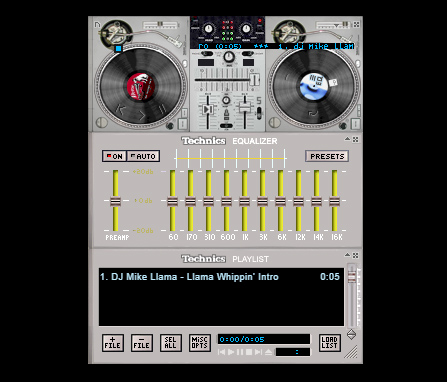Click the 12K band slider handle

(298, 201)
